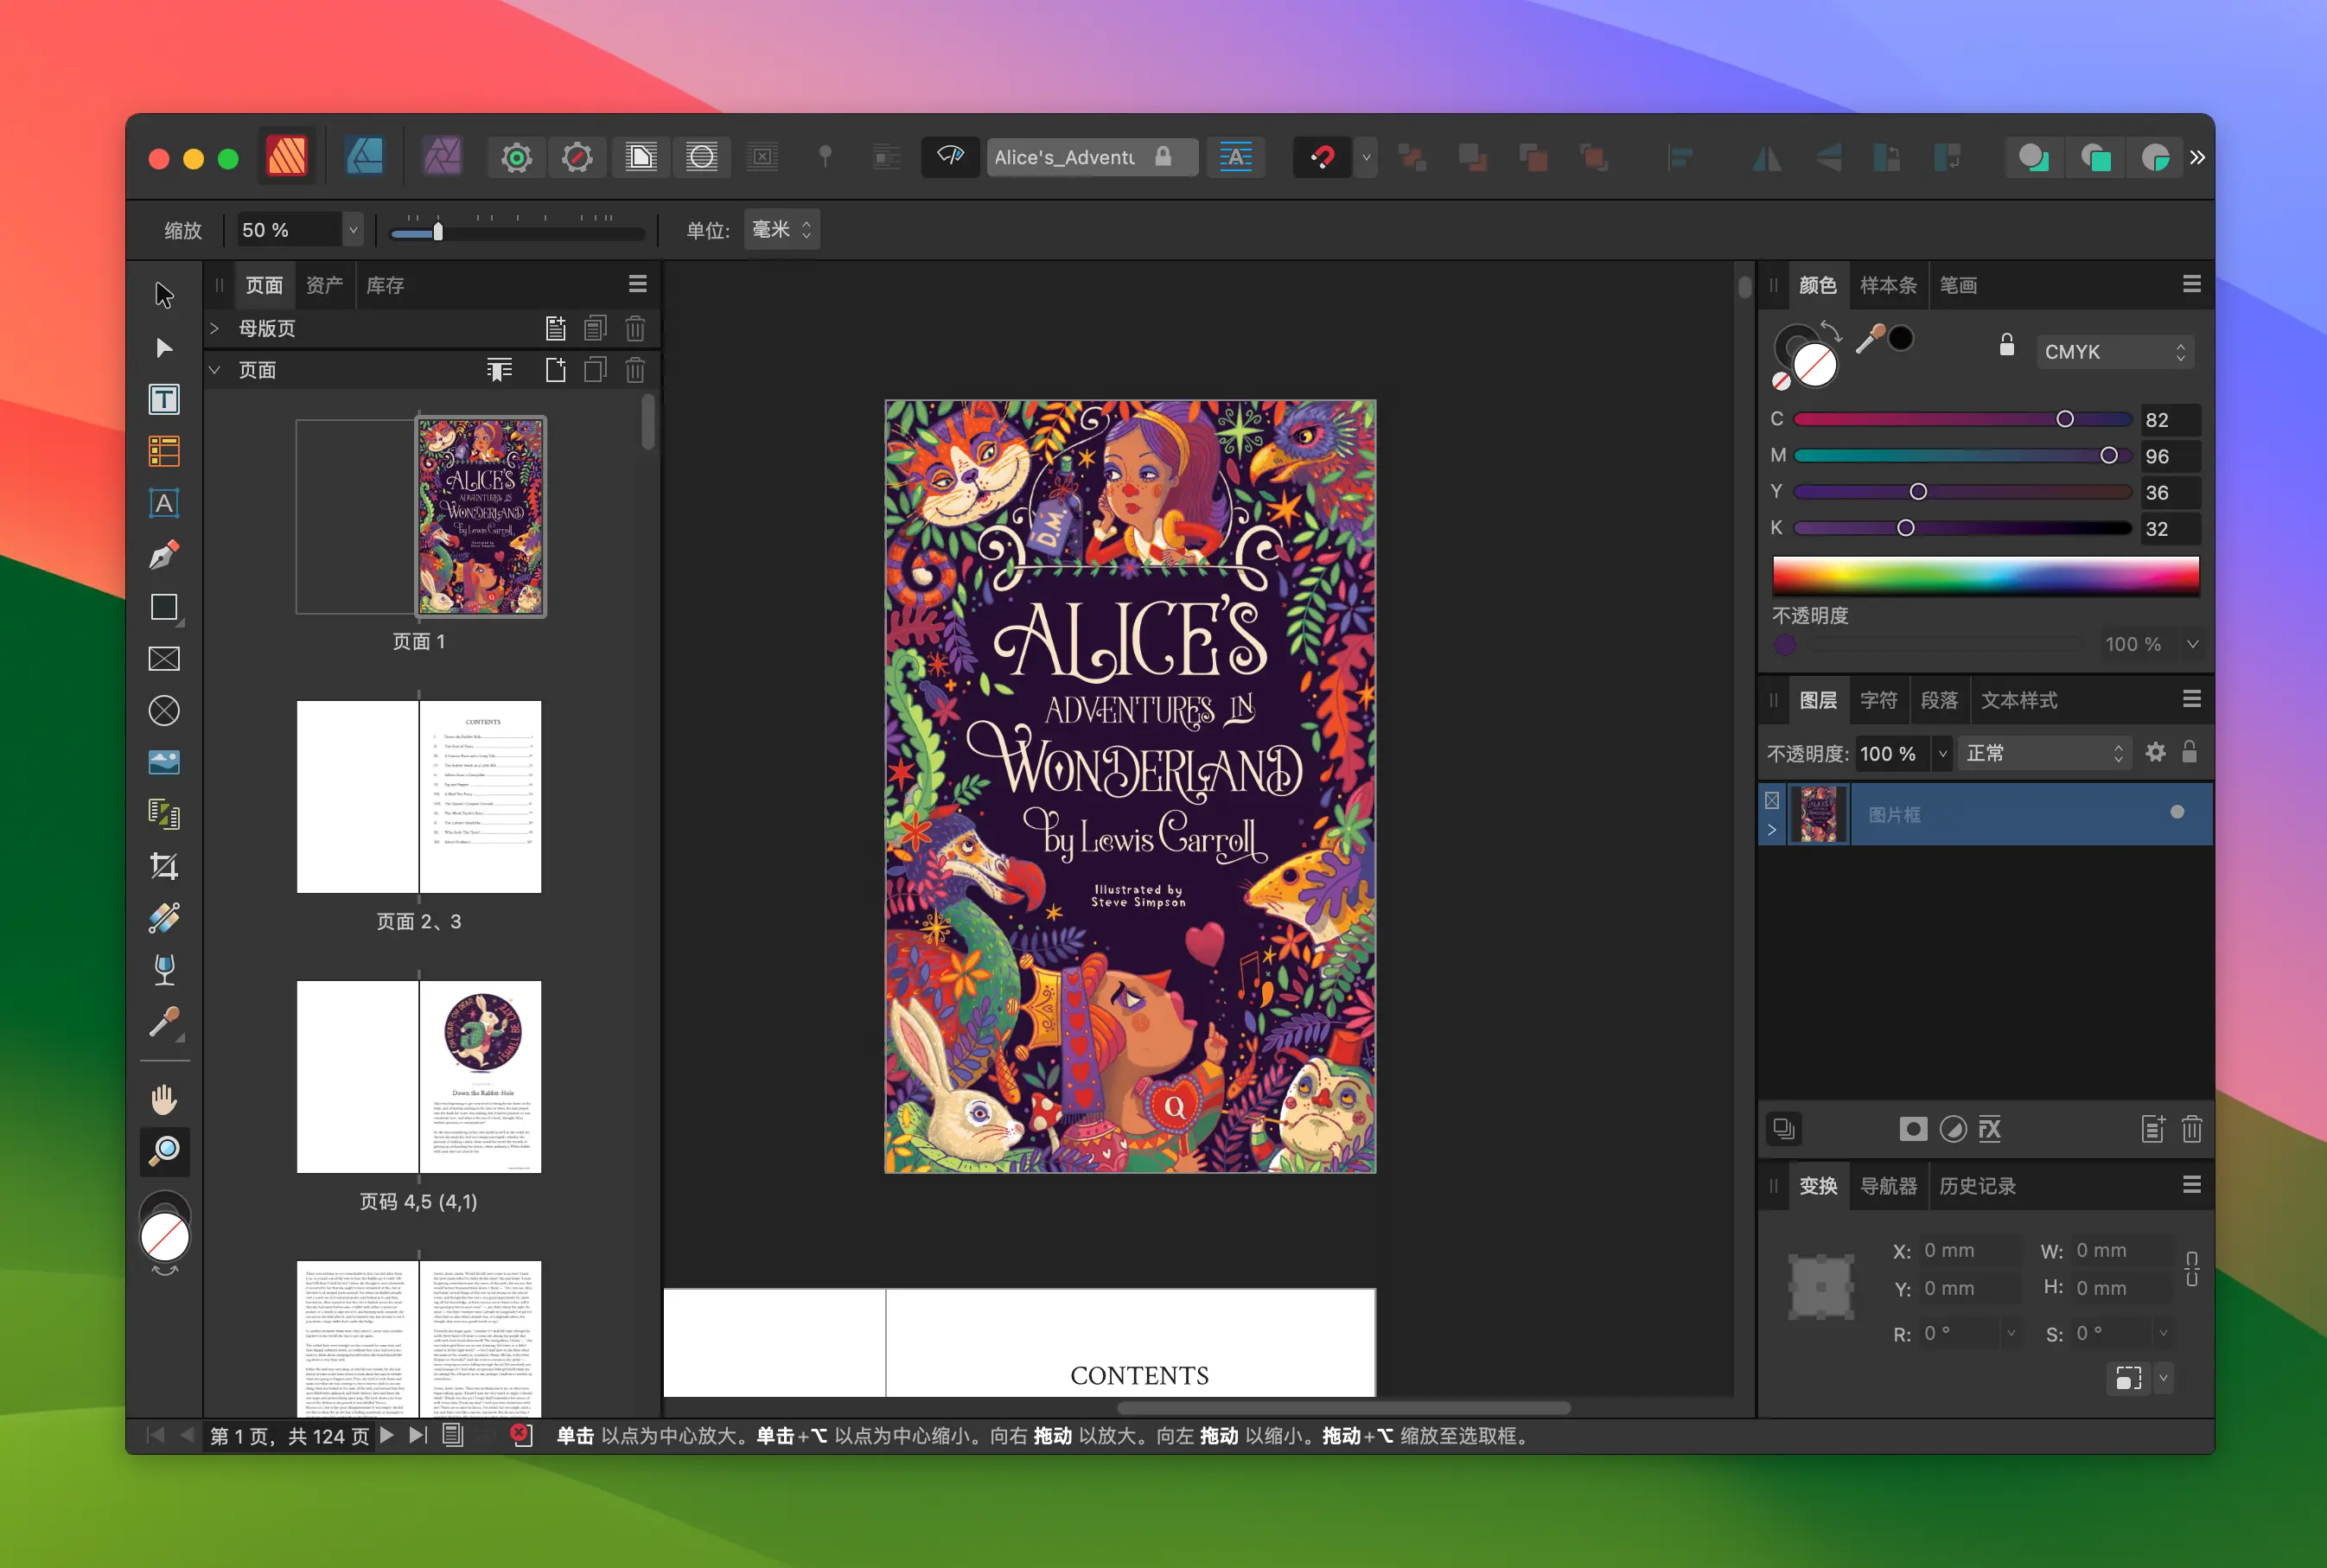This screenshot has width=2327, height=1568.
Task: Toggle visibility dot of the 图片框 layer
Action: point(2177,812)
